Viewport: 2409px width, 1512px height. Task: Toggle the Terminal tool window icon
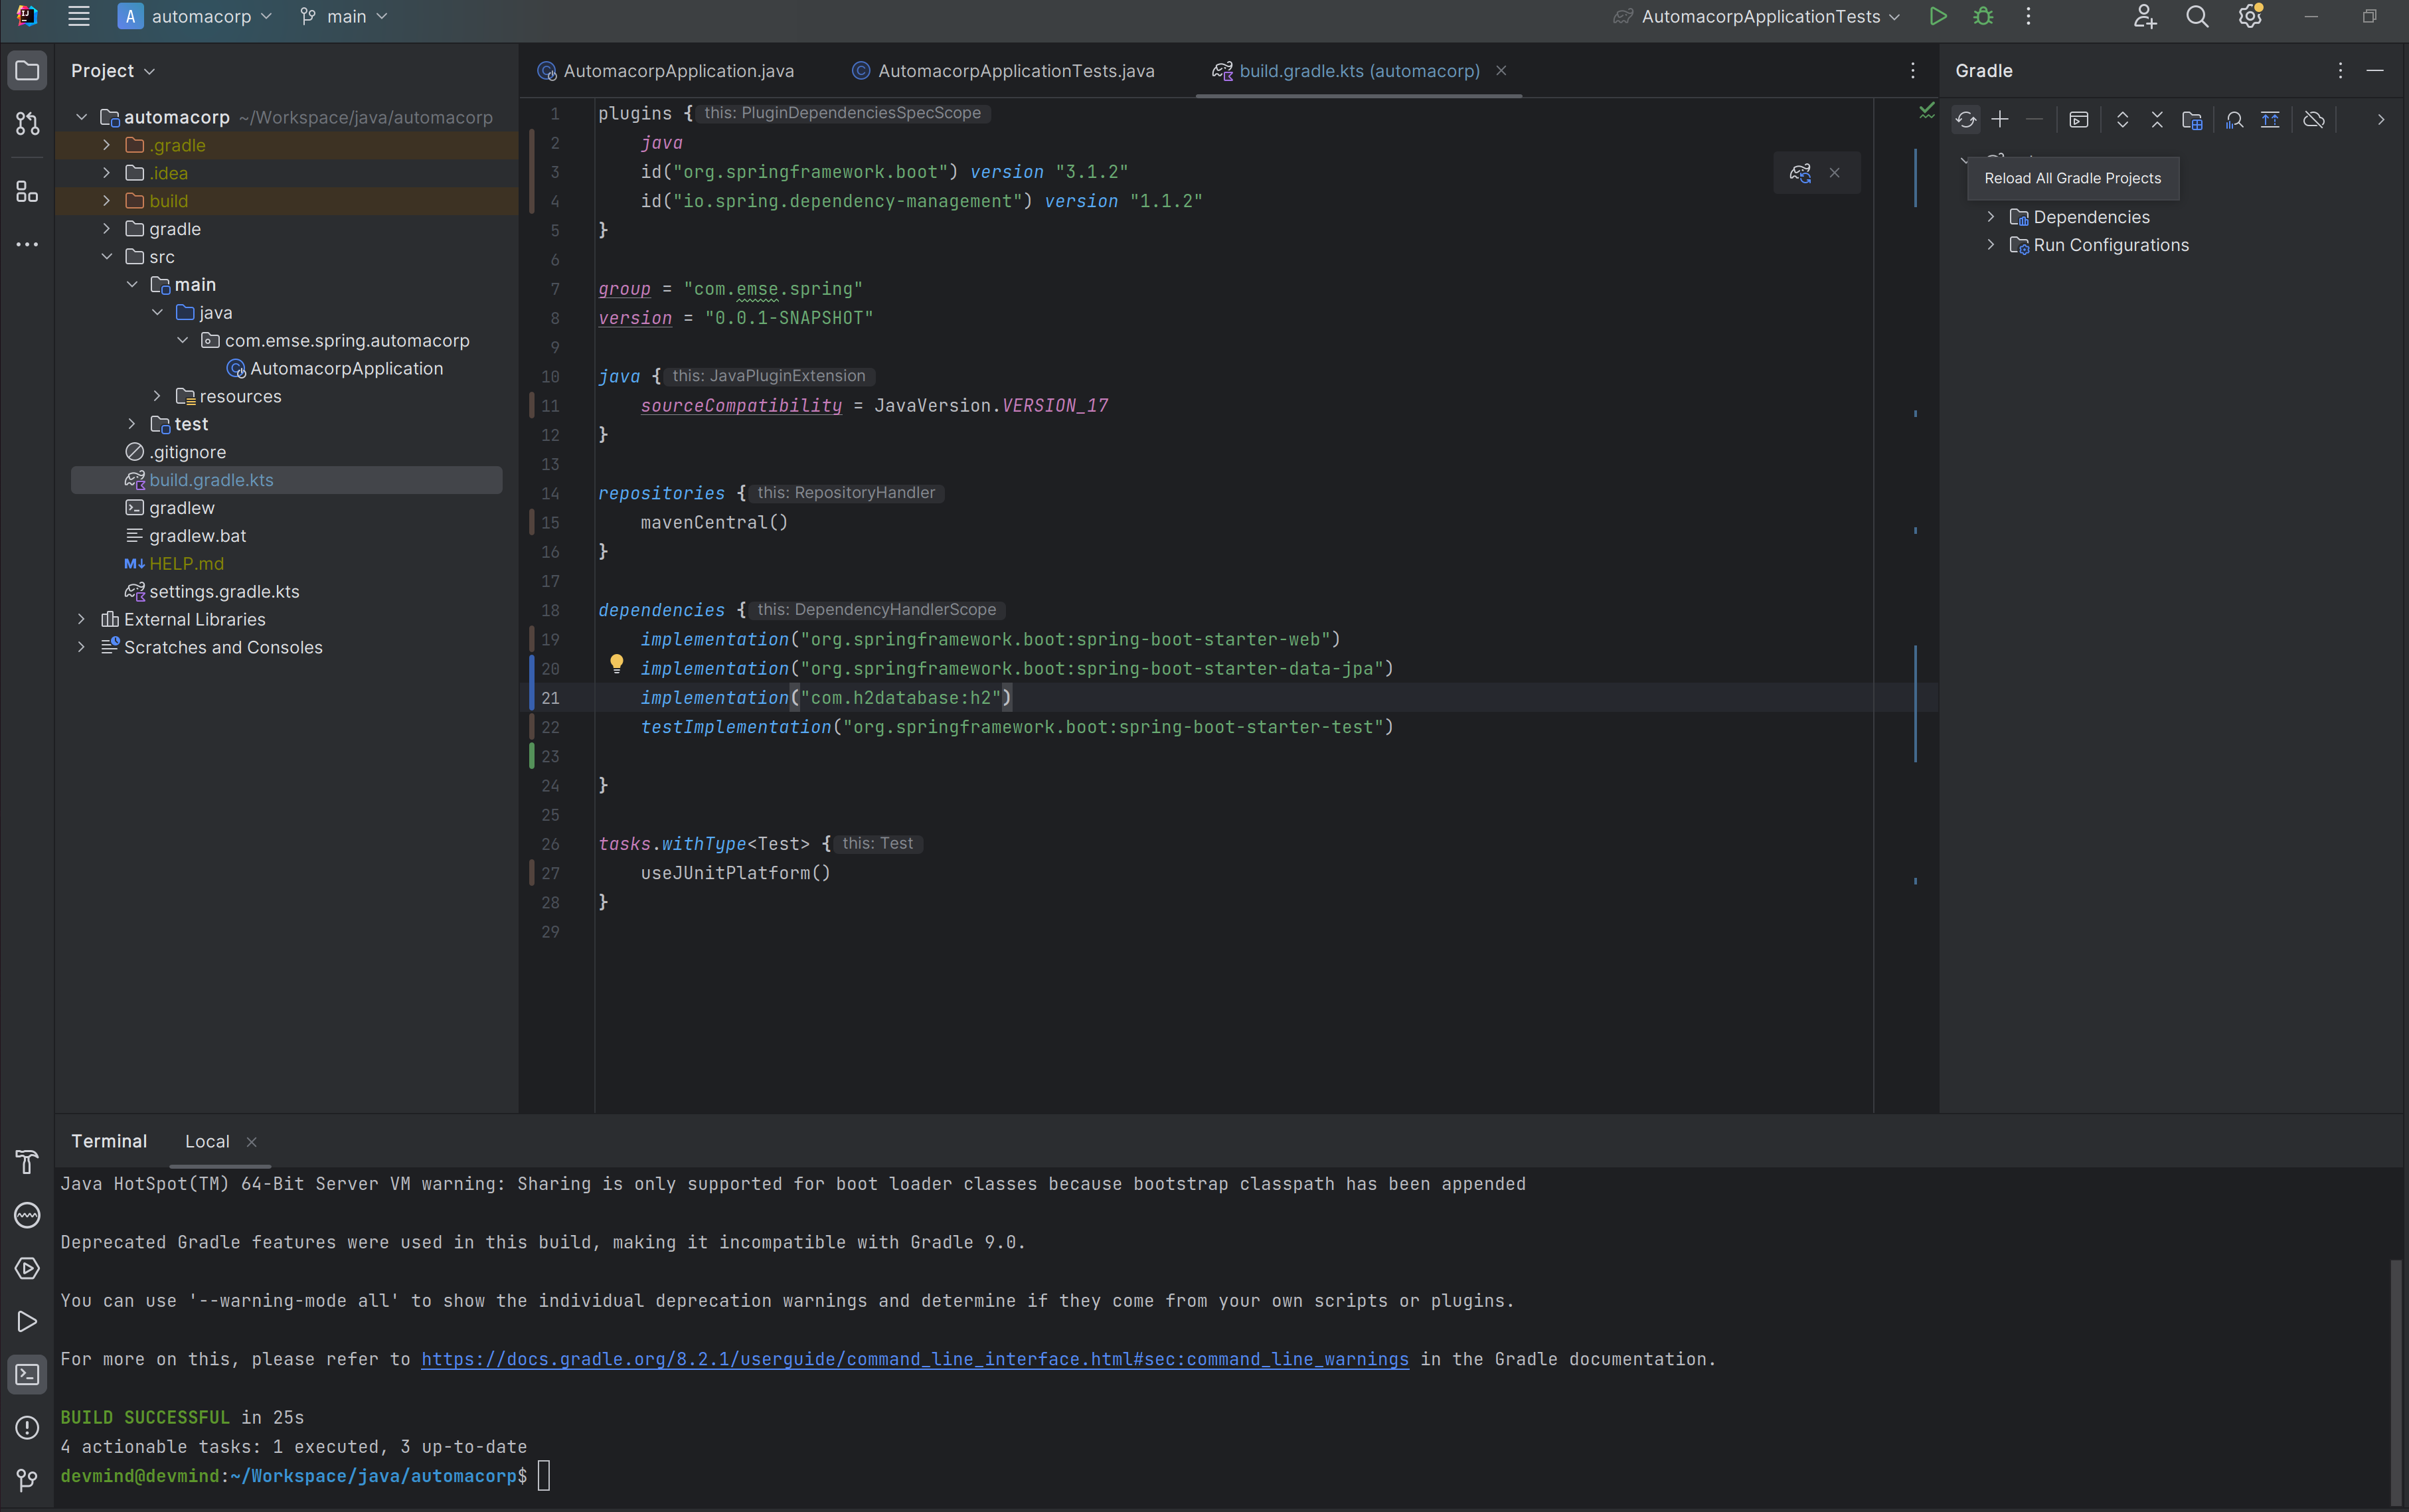coord(27,1375)
